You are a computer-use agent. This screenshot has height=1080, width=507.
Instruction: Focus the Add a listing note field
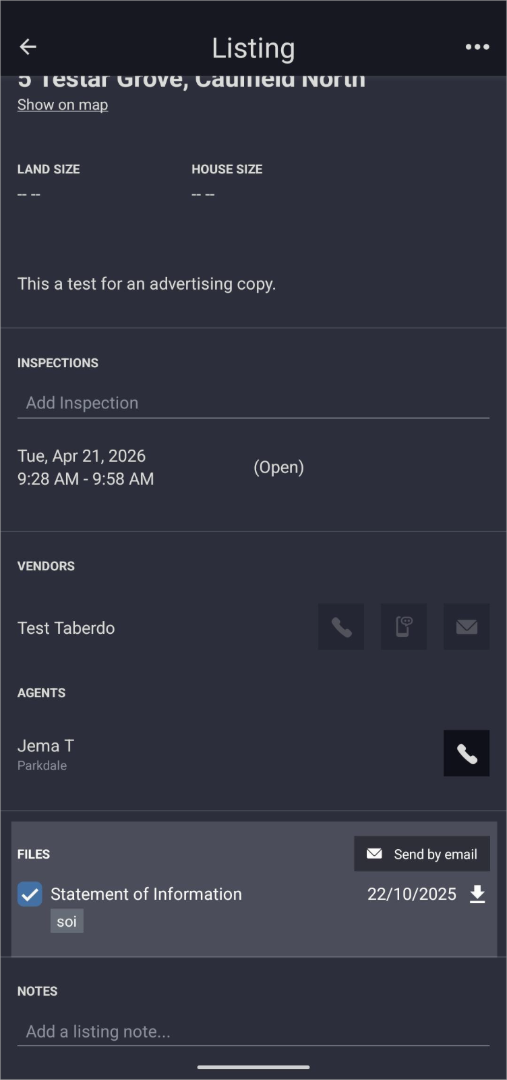point(254,1032)
